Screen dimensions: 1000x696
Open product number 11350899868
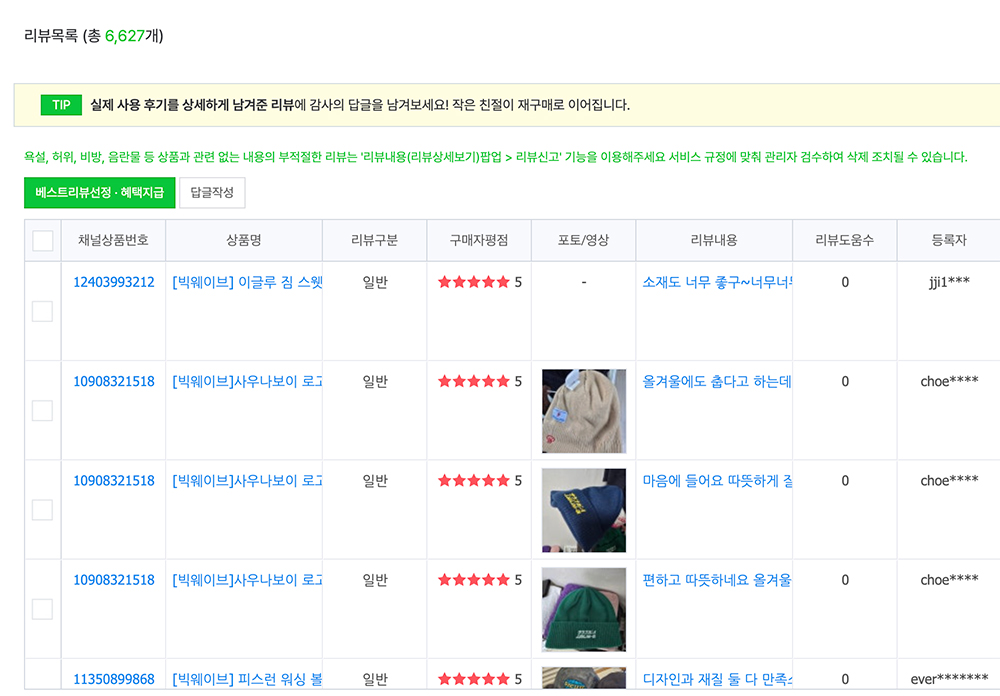tap(114, 679)
